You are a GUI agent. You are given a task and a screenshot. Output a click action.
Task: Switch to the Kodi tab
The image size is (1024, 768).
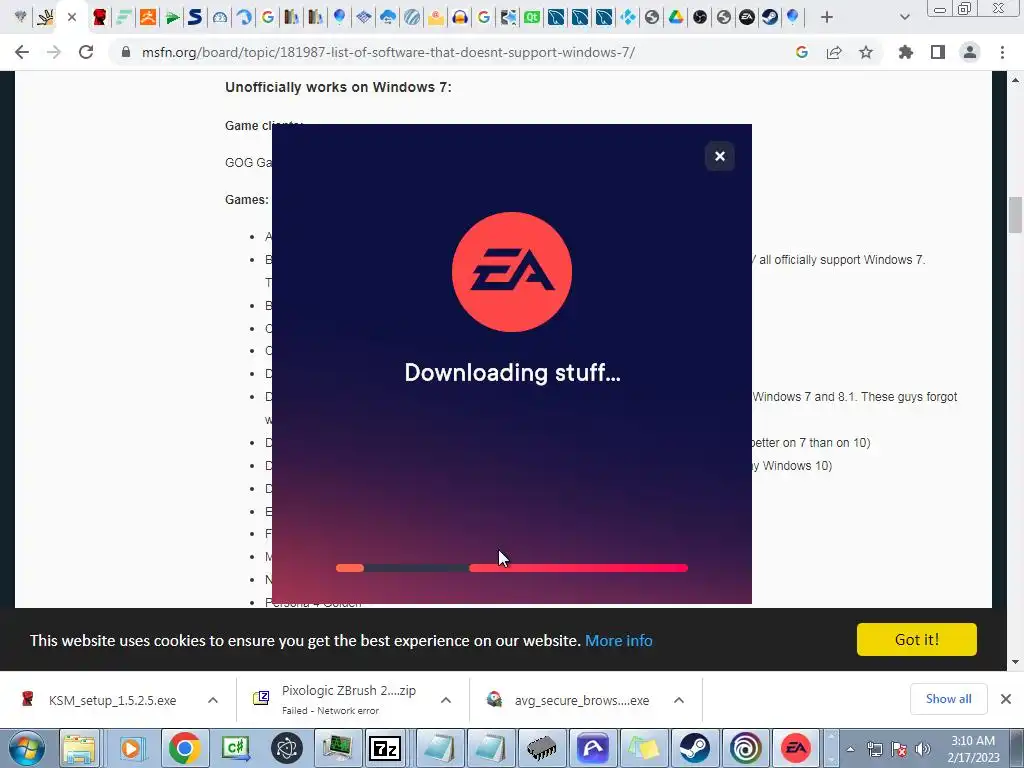(x=628, y=17)
